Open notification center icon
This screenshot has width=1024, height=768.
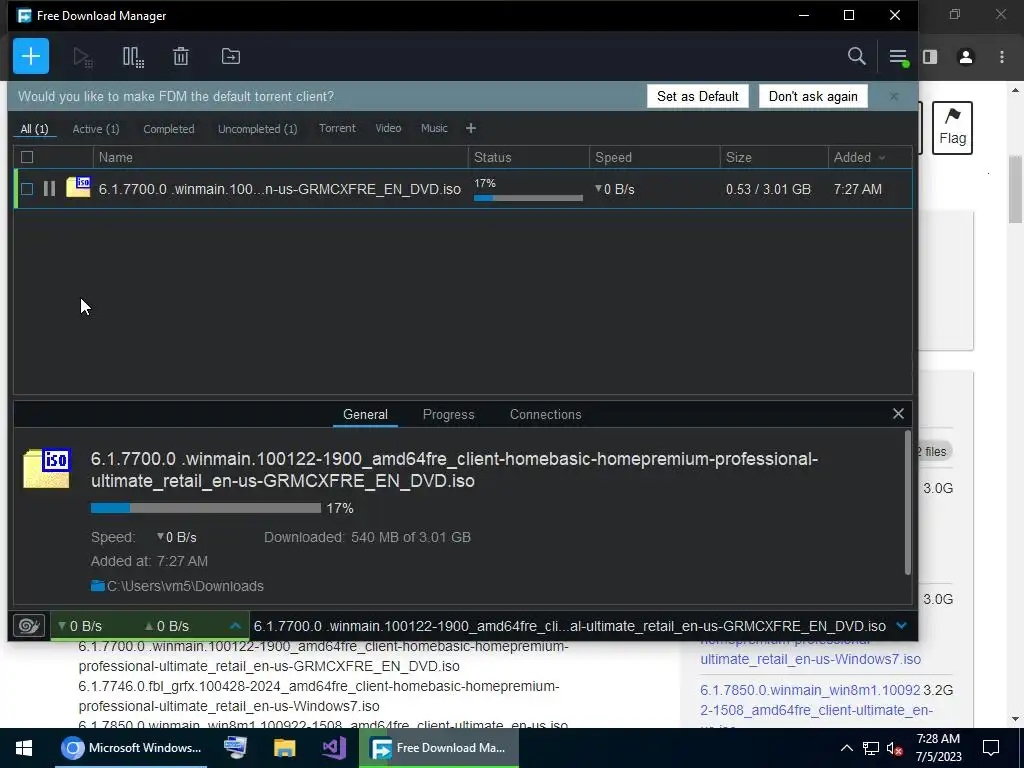tap(991, 748)
